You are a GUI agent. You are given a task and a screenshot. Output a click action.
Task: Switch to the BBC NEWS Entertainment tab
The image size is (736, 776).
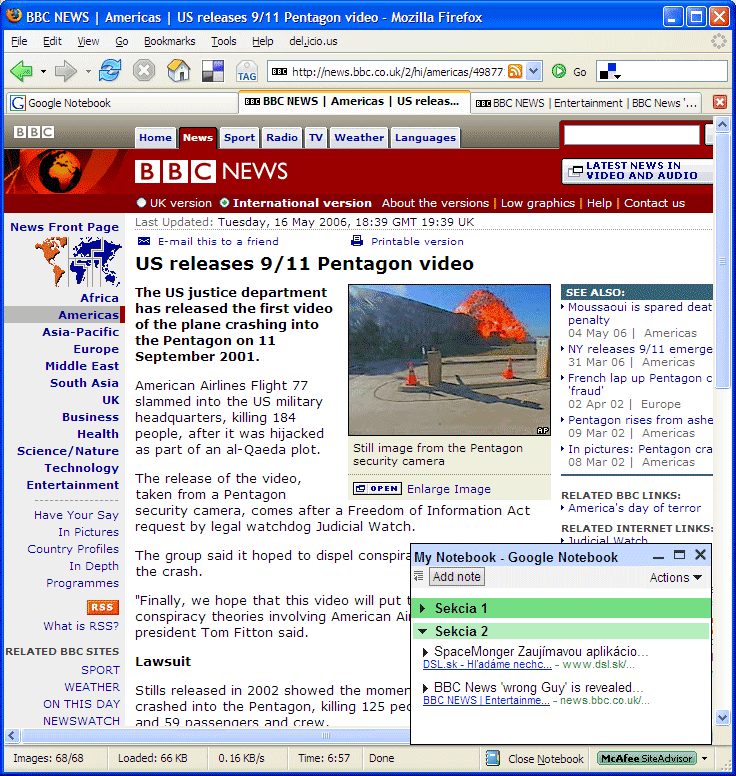coord(586,103)
